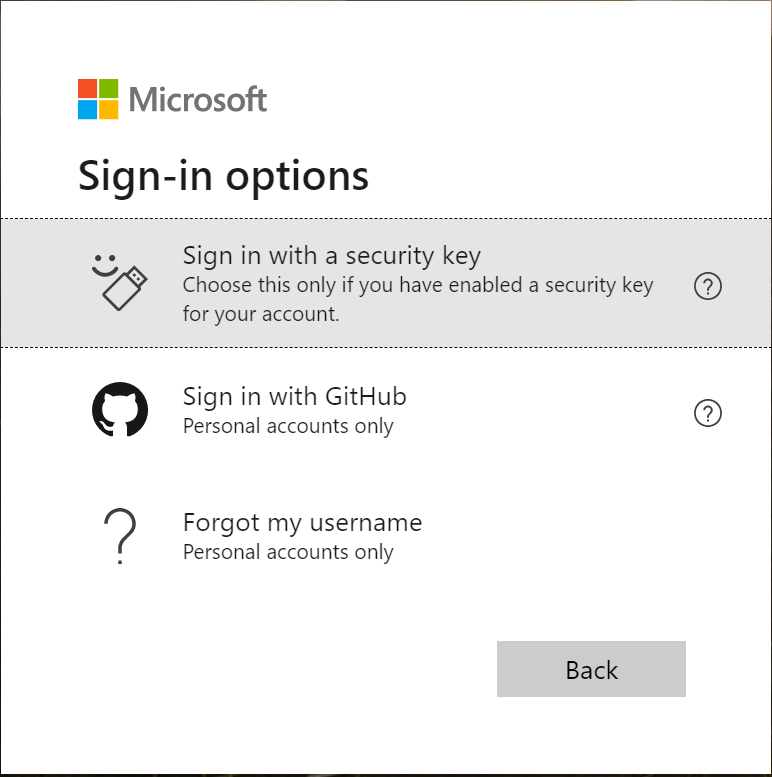Click the security key USB icon
Screen dimensions: 772x777
click(126, 289)
